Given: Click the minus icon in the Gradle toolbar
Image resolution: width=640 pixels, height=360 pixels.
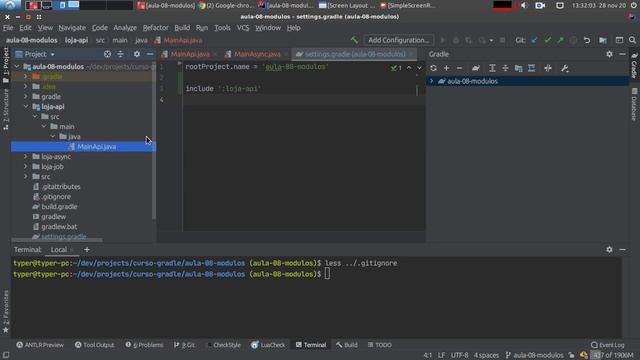Looking at the screenshot, I should (x=459, y=68).
